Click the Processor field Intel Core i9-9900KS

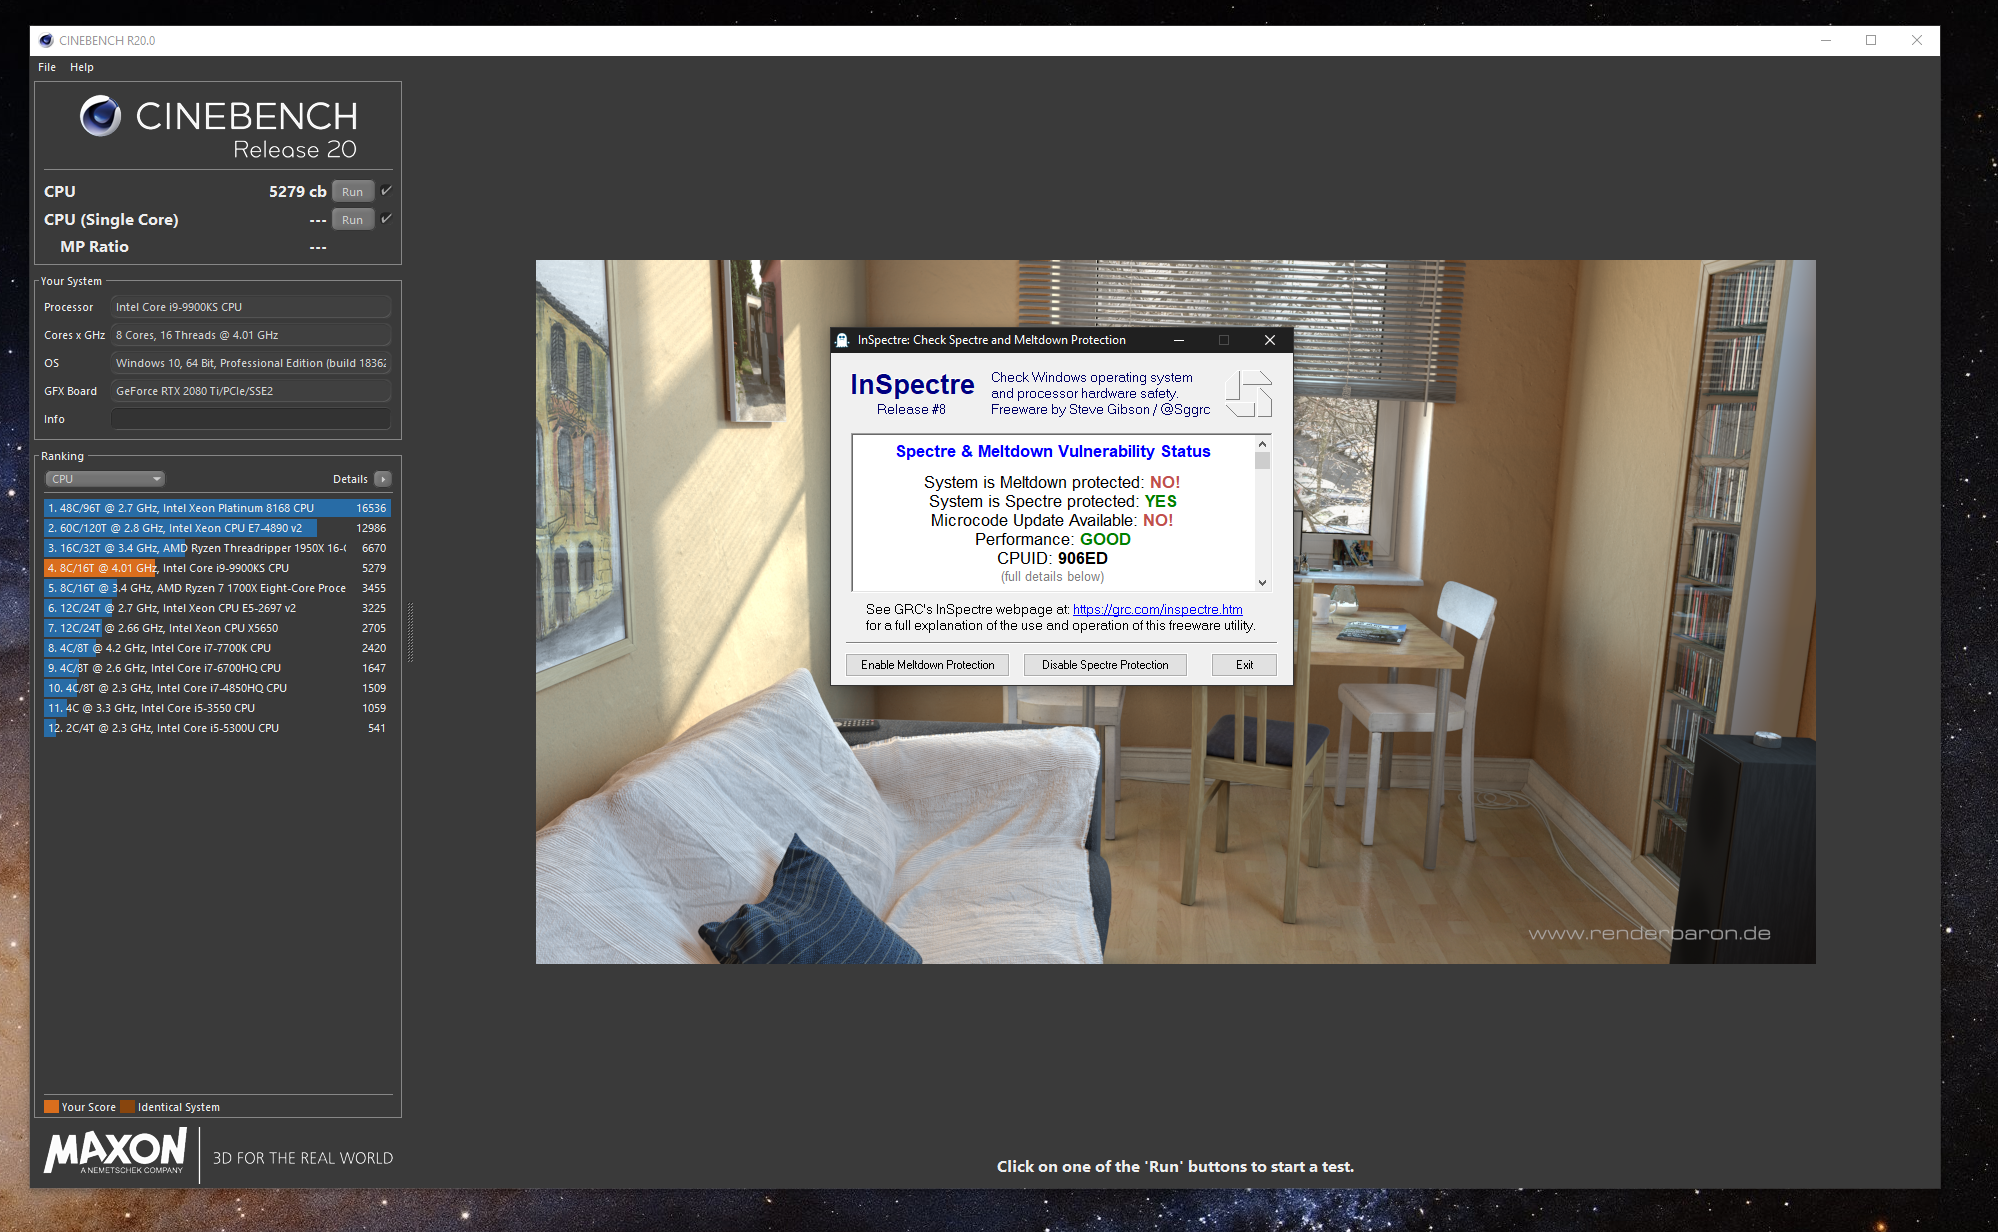click(250, 307)
